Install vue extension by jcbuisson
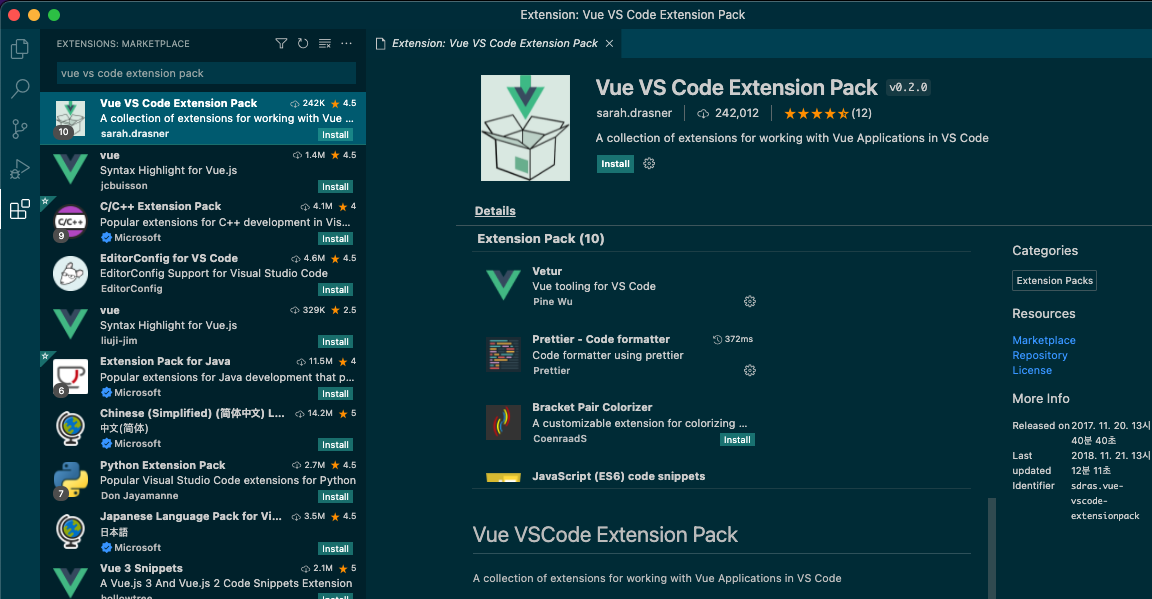The width and height of the screenshot is (1152, 599). (335, 187)
